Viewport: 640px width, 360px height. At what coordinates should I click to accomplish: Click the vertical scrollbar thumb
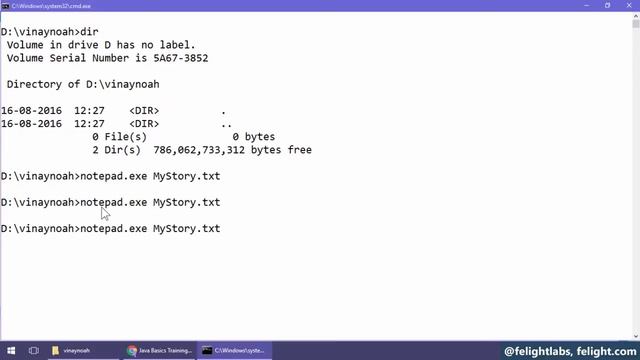[x=636, y=24]
